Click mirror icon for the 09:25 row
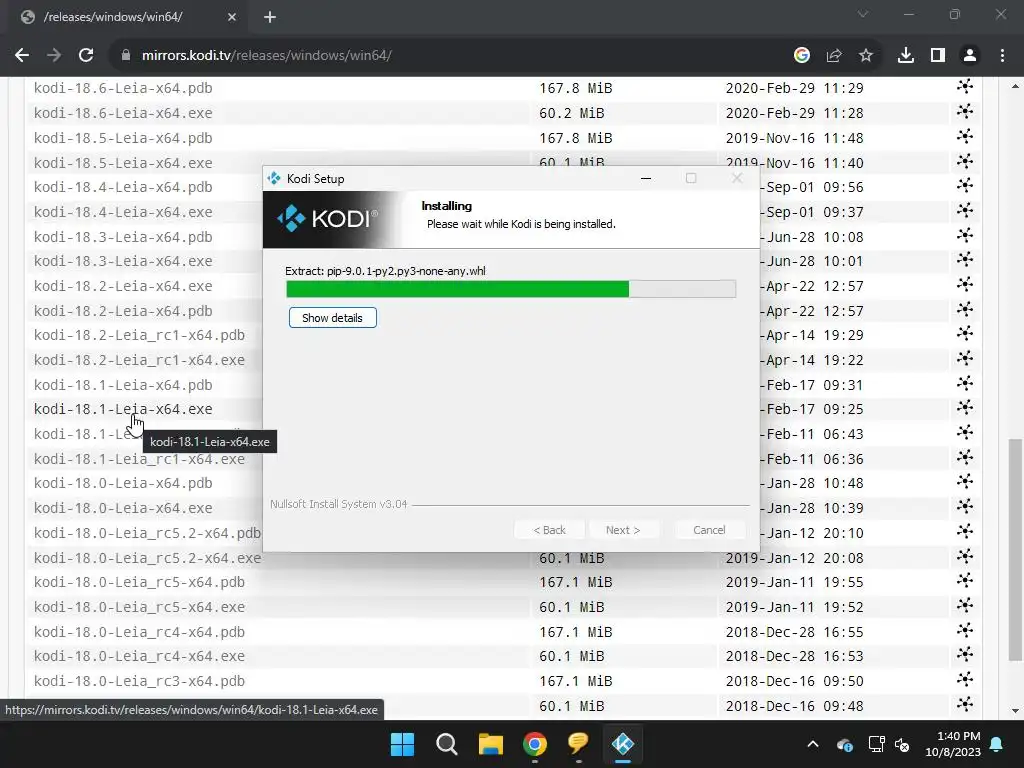1024x768 pixels. [965, 408]
